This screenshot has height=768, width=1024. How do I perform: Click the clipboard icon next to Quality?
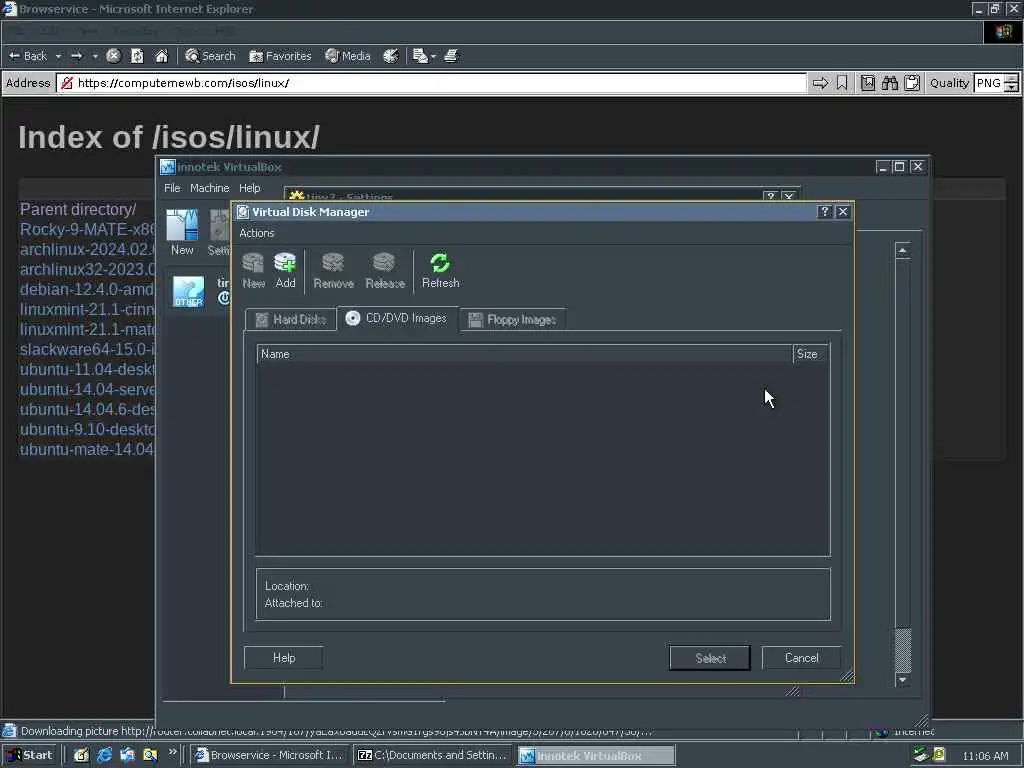tap(912, 83)
